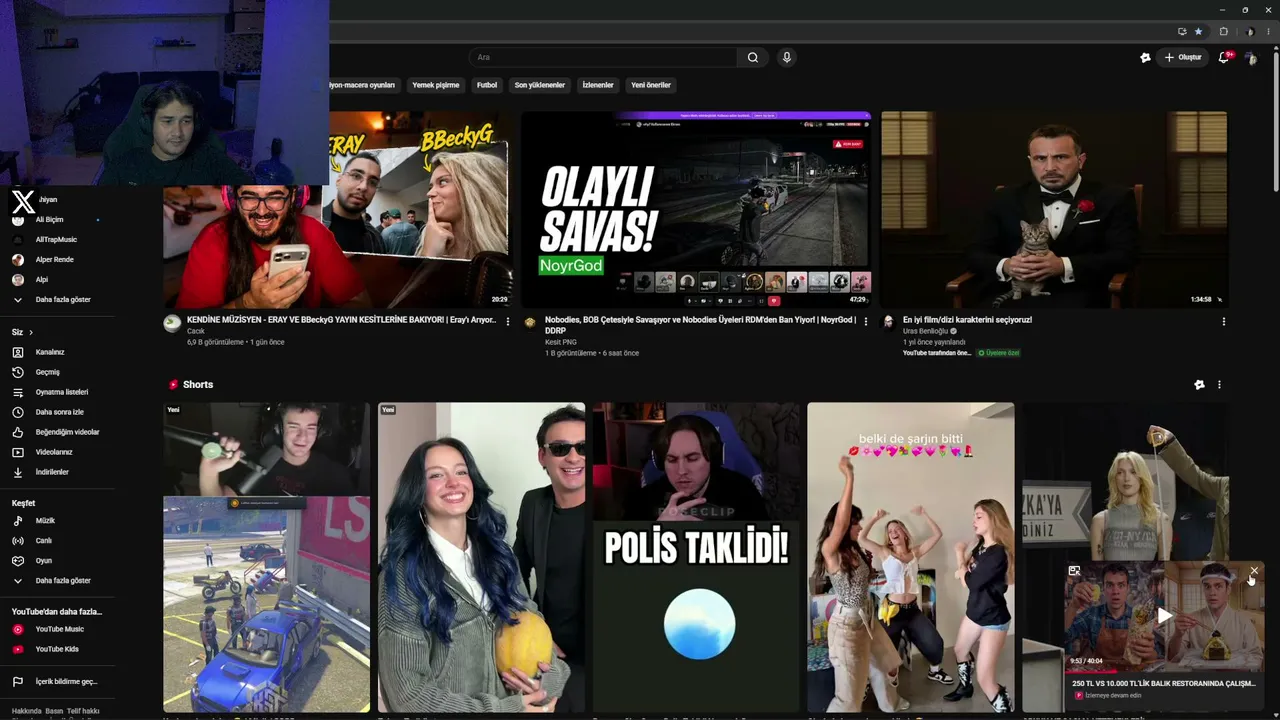Expand the Siz section chevron
1280x720 pixels.
click(31, 332)
